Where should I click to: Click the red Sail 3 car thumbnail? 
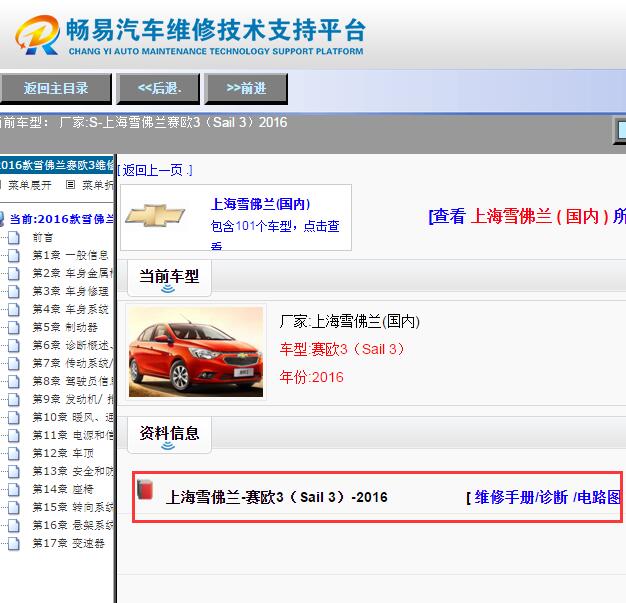(196, 352)
